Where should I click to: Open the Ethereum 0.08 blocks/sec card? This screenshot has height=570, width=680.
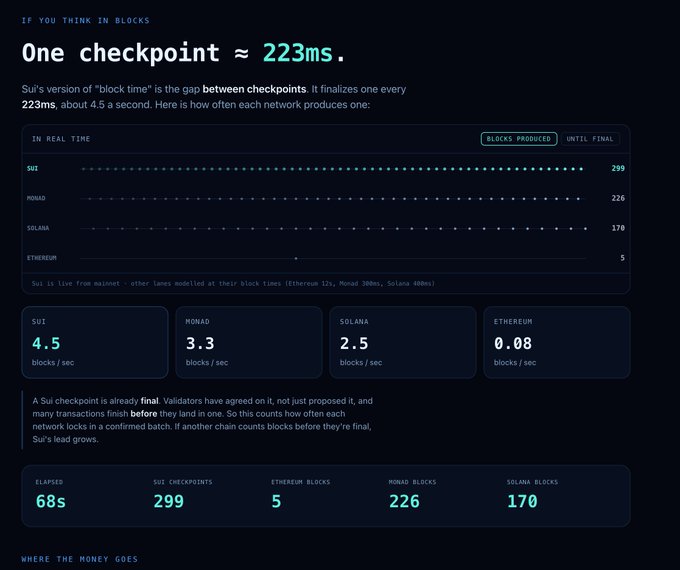(557, 342)
